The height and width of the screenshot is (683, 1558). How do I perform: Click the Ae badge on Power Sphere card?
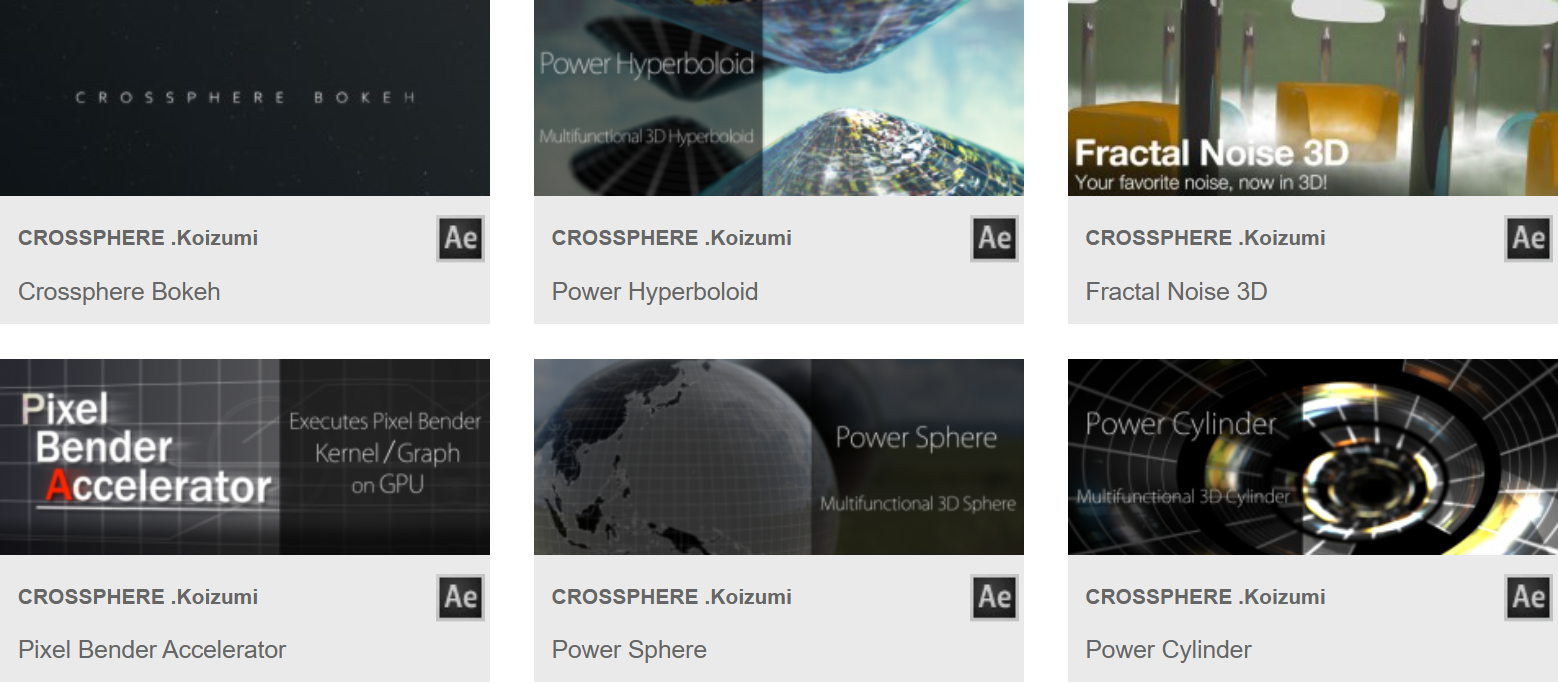tap(994, 597)
